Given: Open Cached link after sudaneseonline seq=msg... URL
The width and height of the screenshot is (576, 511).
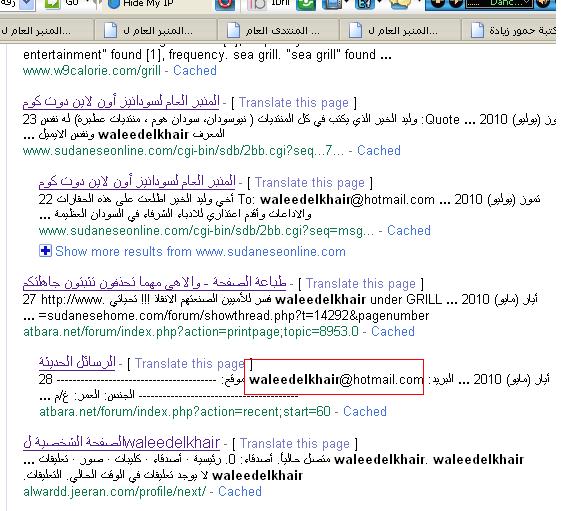Looking at the screenshot, I should tap(409, 231).
